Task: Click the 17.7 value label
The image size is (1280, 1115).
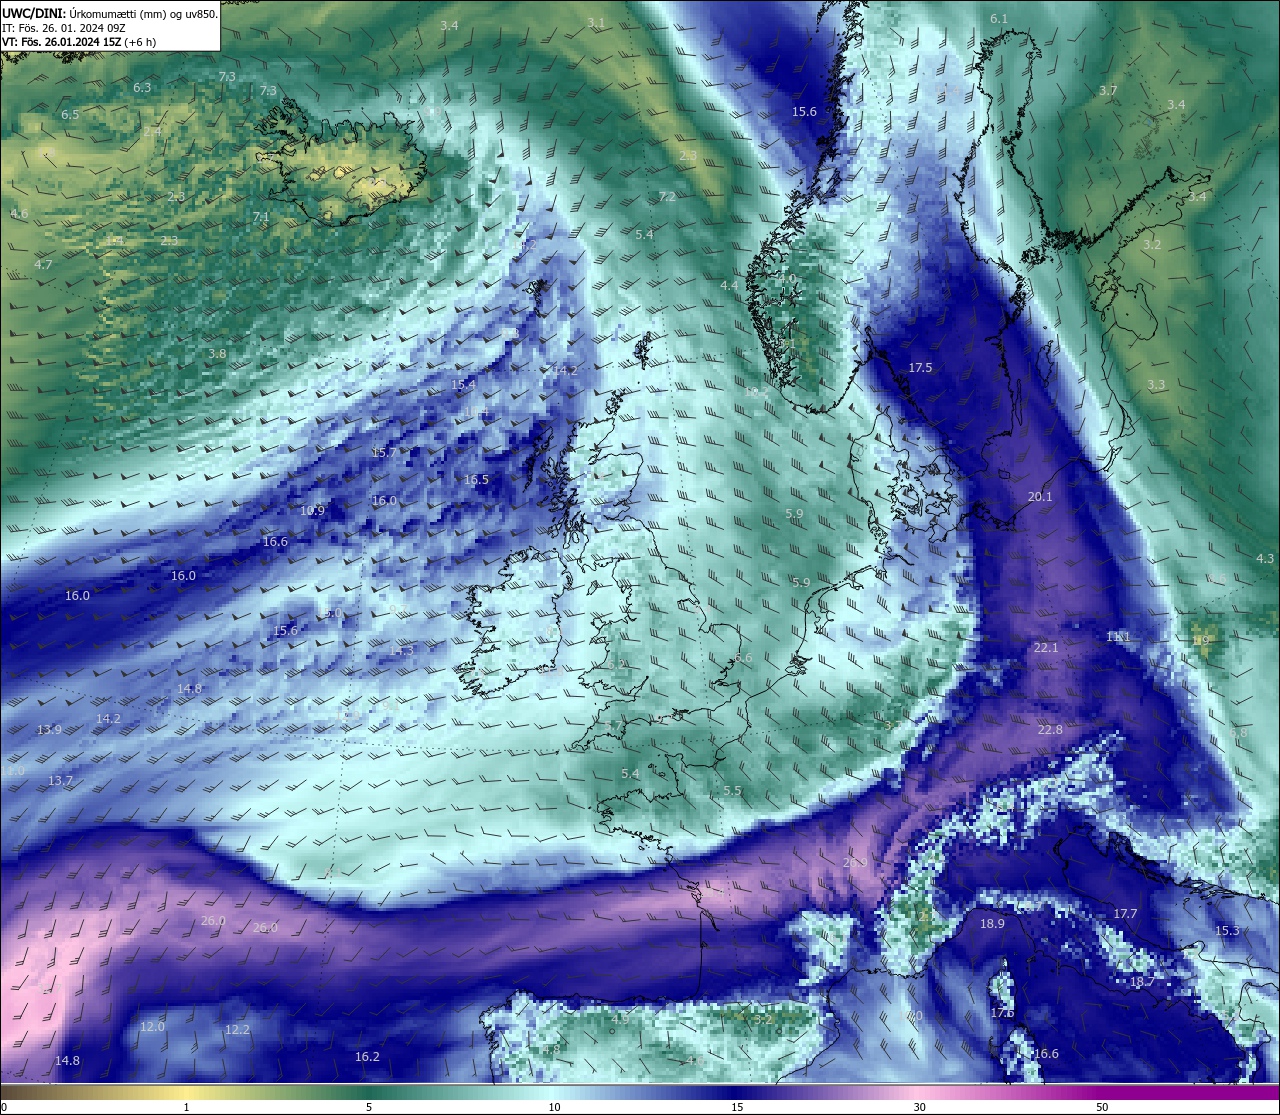Action: point(1125,914)
